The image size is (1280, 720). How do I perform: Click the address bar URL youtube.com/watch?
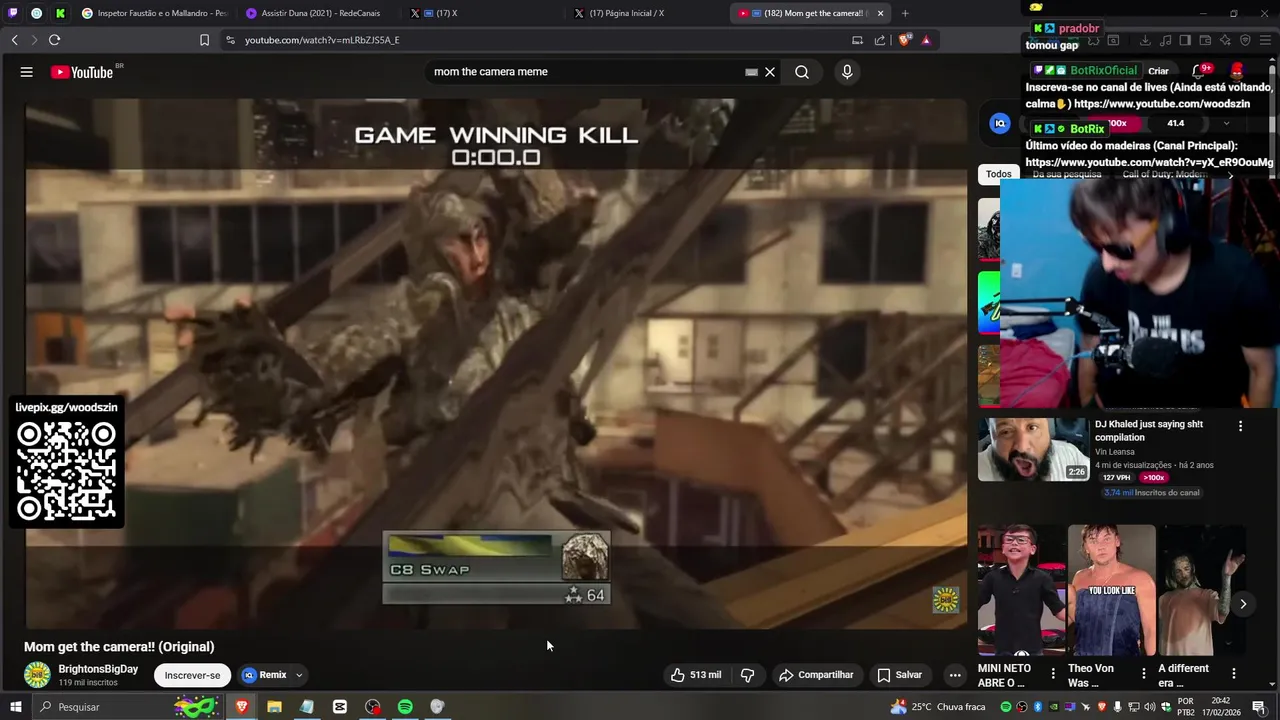[322, 40]
